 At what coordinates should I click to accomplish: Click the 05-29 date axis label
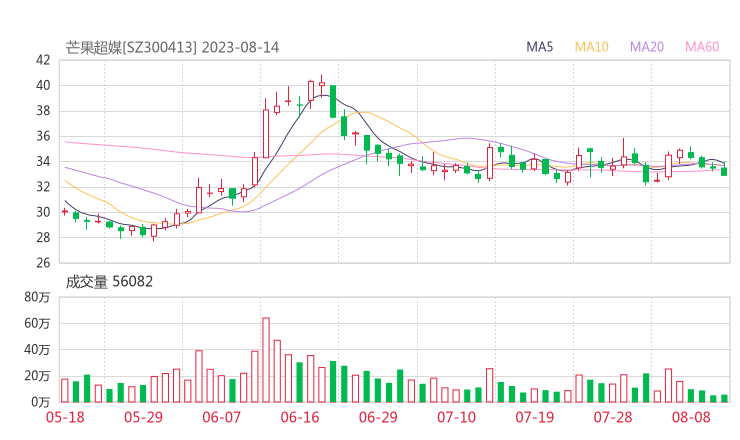tap(143, 417)
